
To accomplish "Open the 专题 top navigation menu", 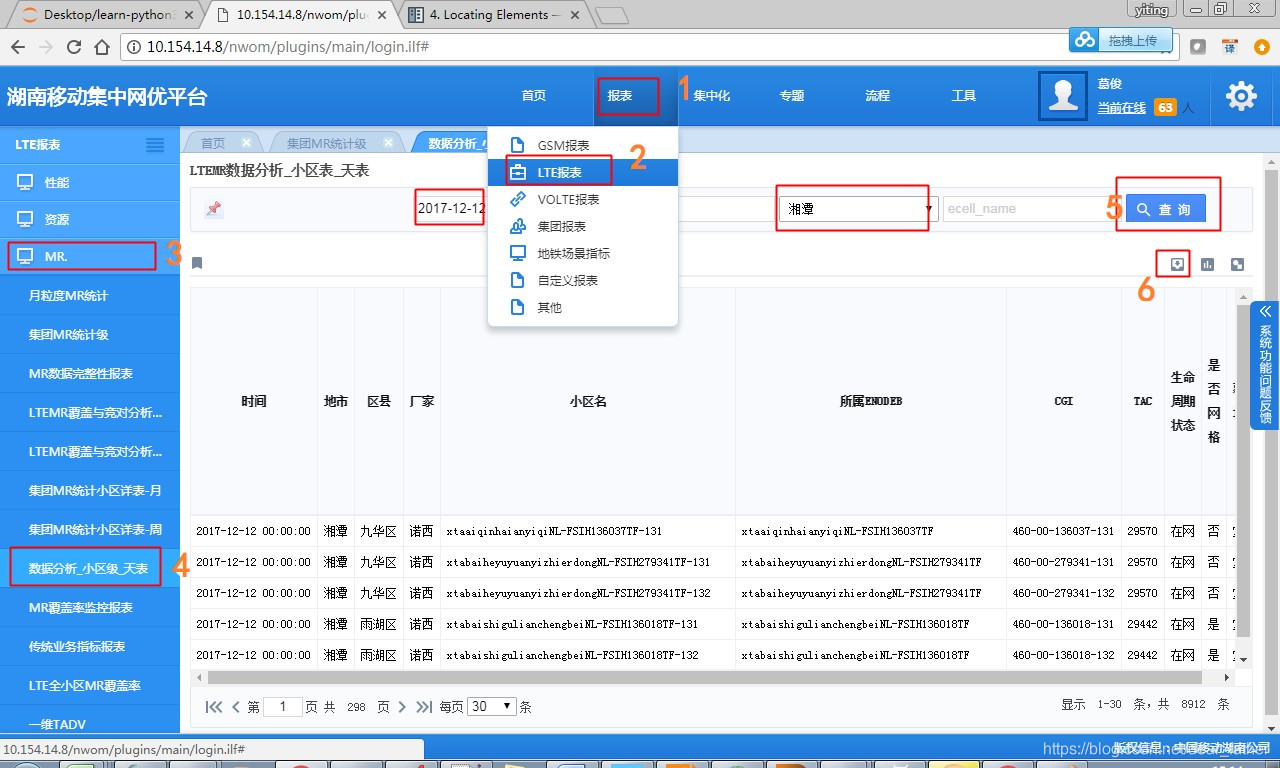I will point(792,96).
